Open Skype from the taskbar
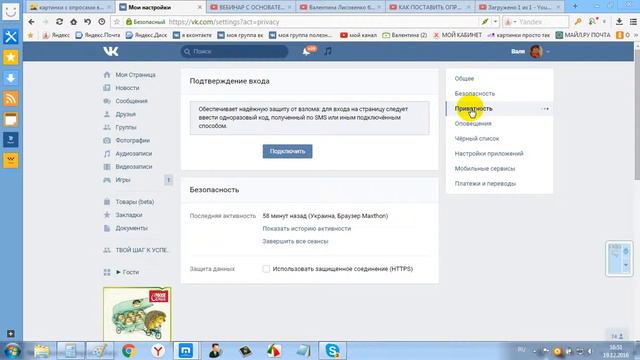The image size is (640, 360). click(x=332, y=351)
